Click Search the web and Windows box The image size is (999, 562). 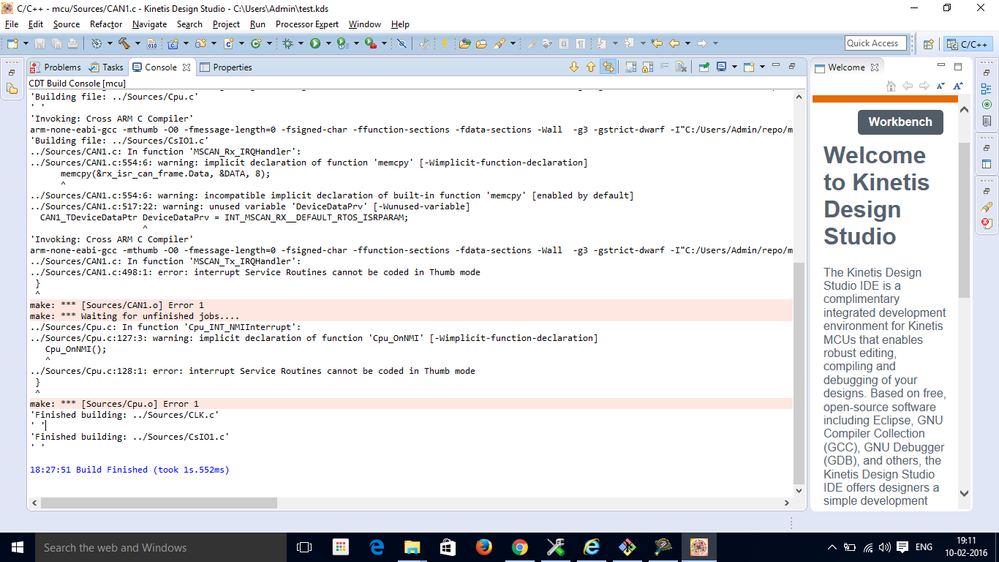159,547
